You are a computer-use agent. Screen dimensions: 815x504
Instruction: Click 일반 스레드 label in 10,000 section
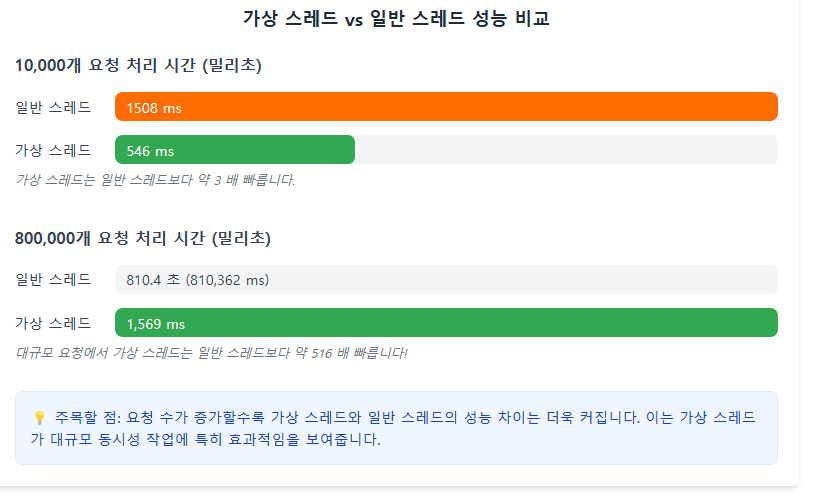point(53,108)
